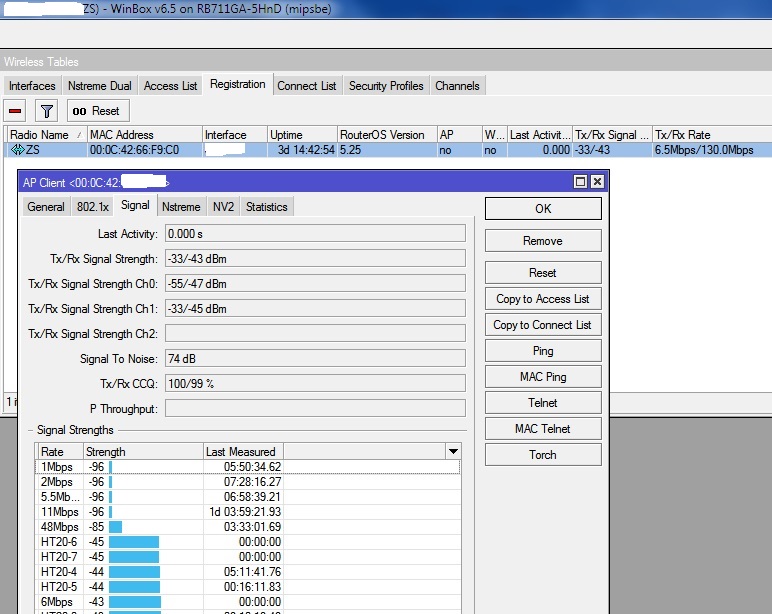772x614 pixels.
Task: Click the Last Activity field
Action: click(315, 233)
